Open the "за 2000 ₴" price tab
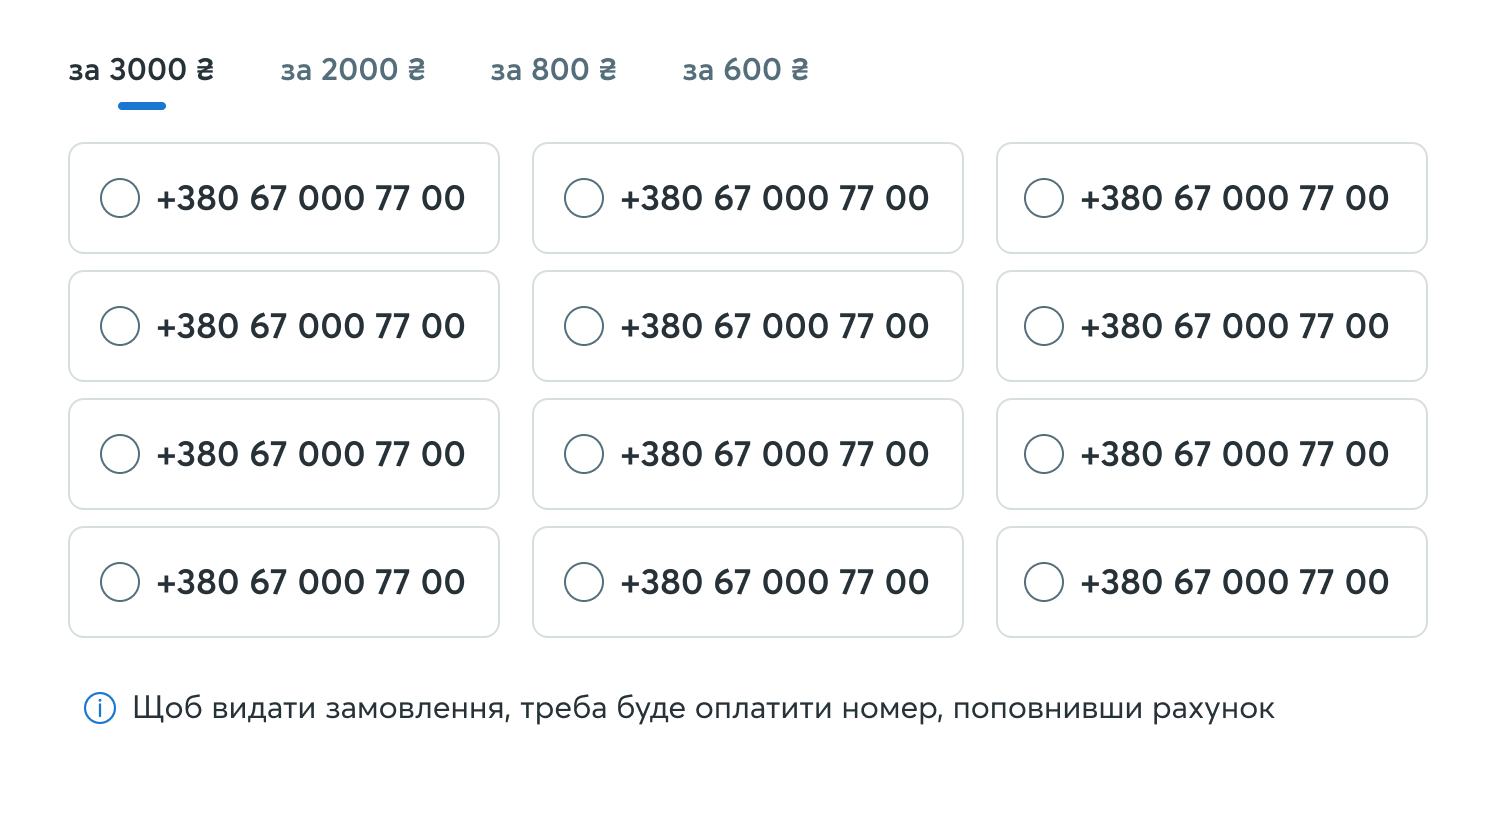1494x822 pixels. [x=353, y=70]
